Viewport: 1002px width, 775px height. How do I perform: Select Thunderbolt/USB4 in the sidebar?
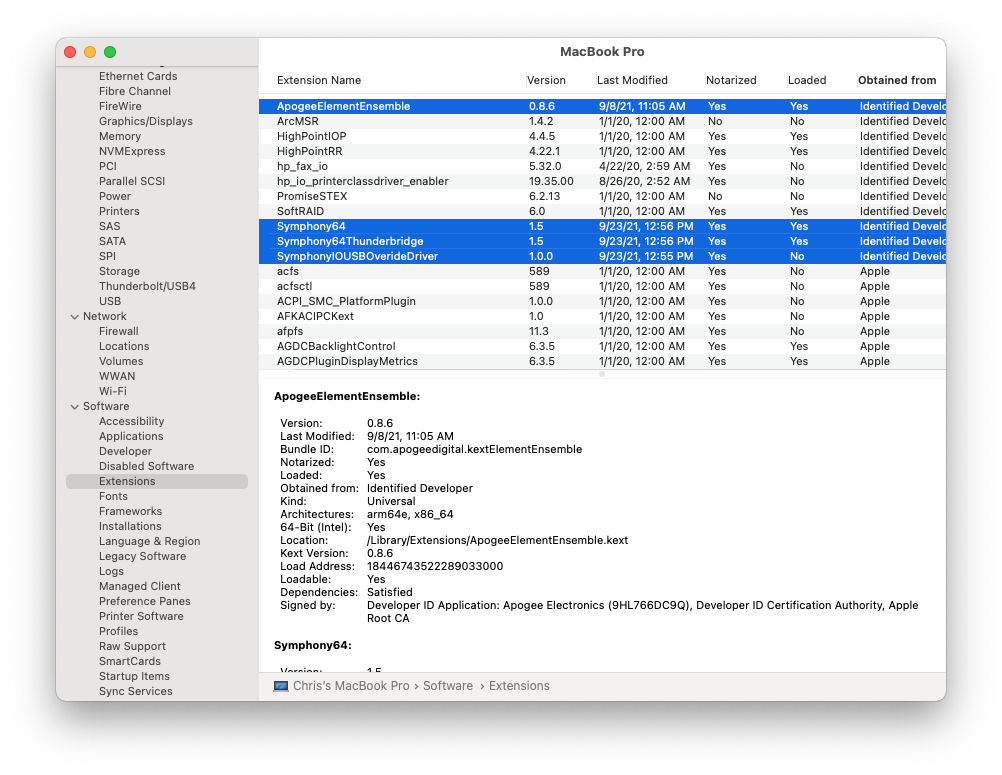click(147, 286)
